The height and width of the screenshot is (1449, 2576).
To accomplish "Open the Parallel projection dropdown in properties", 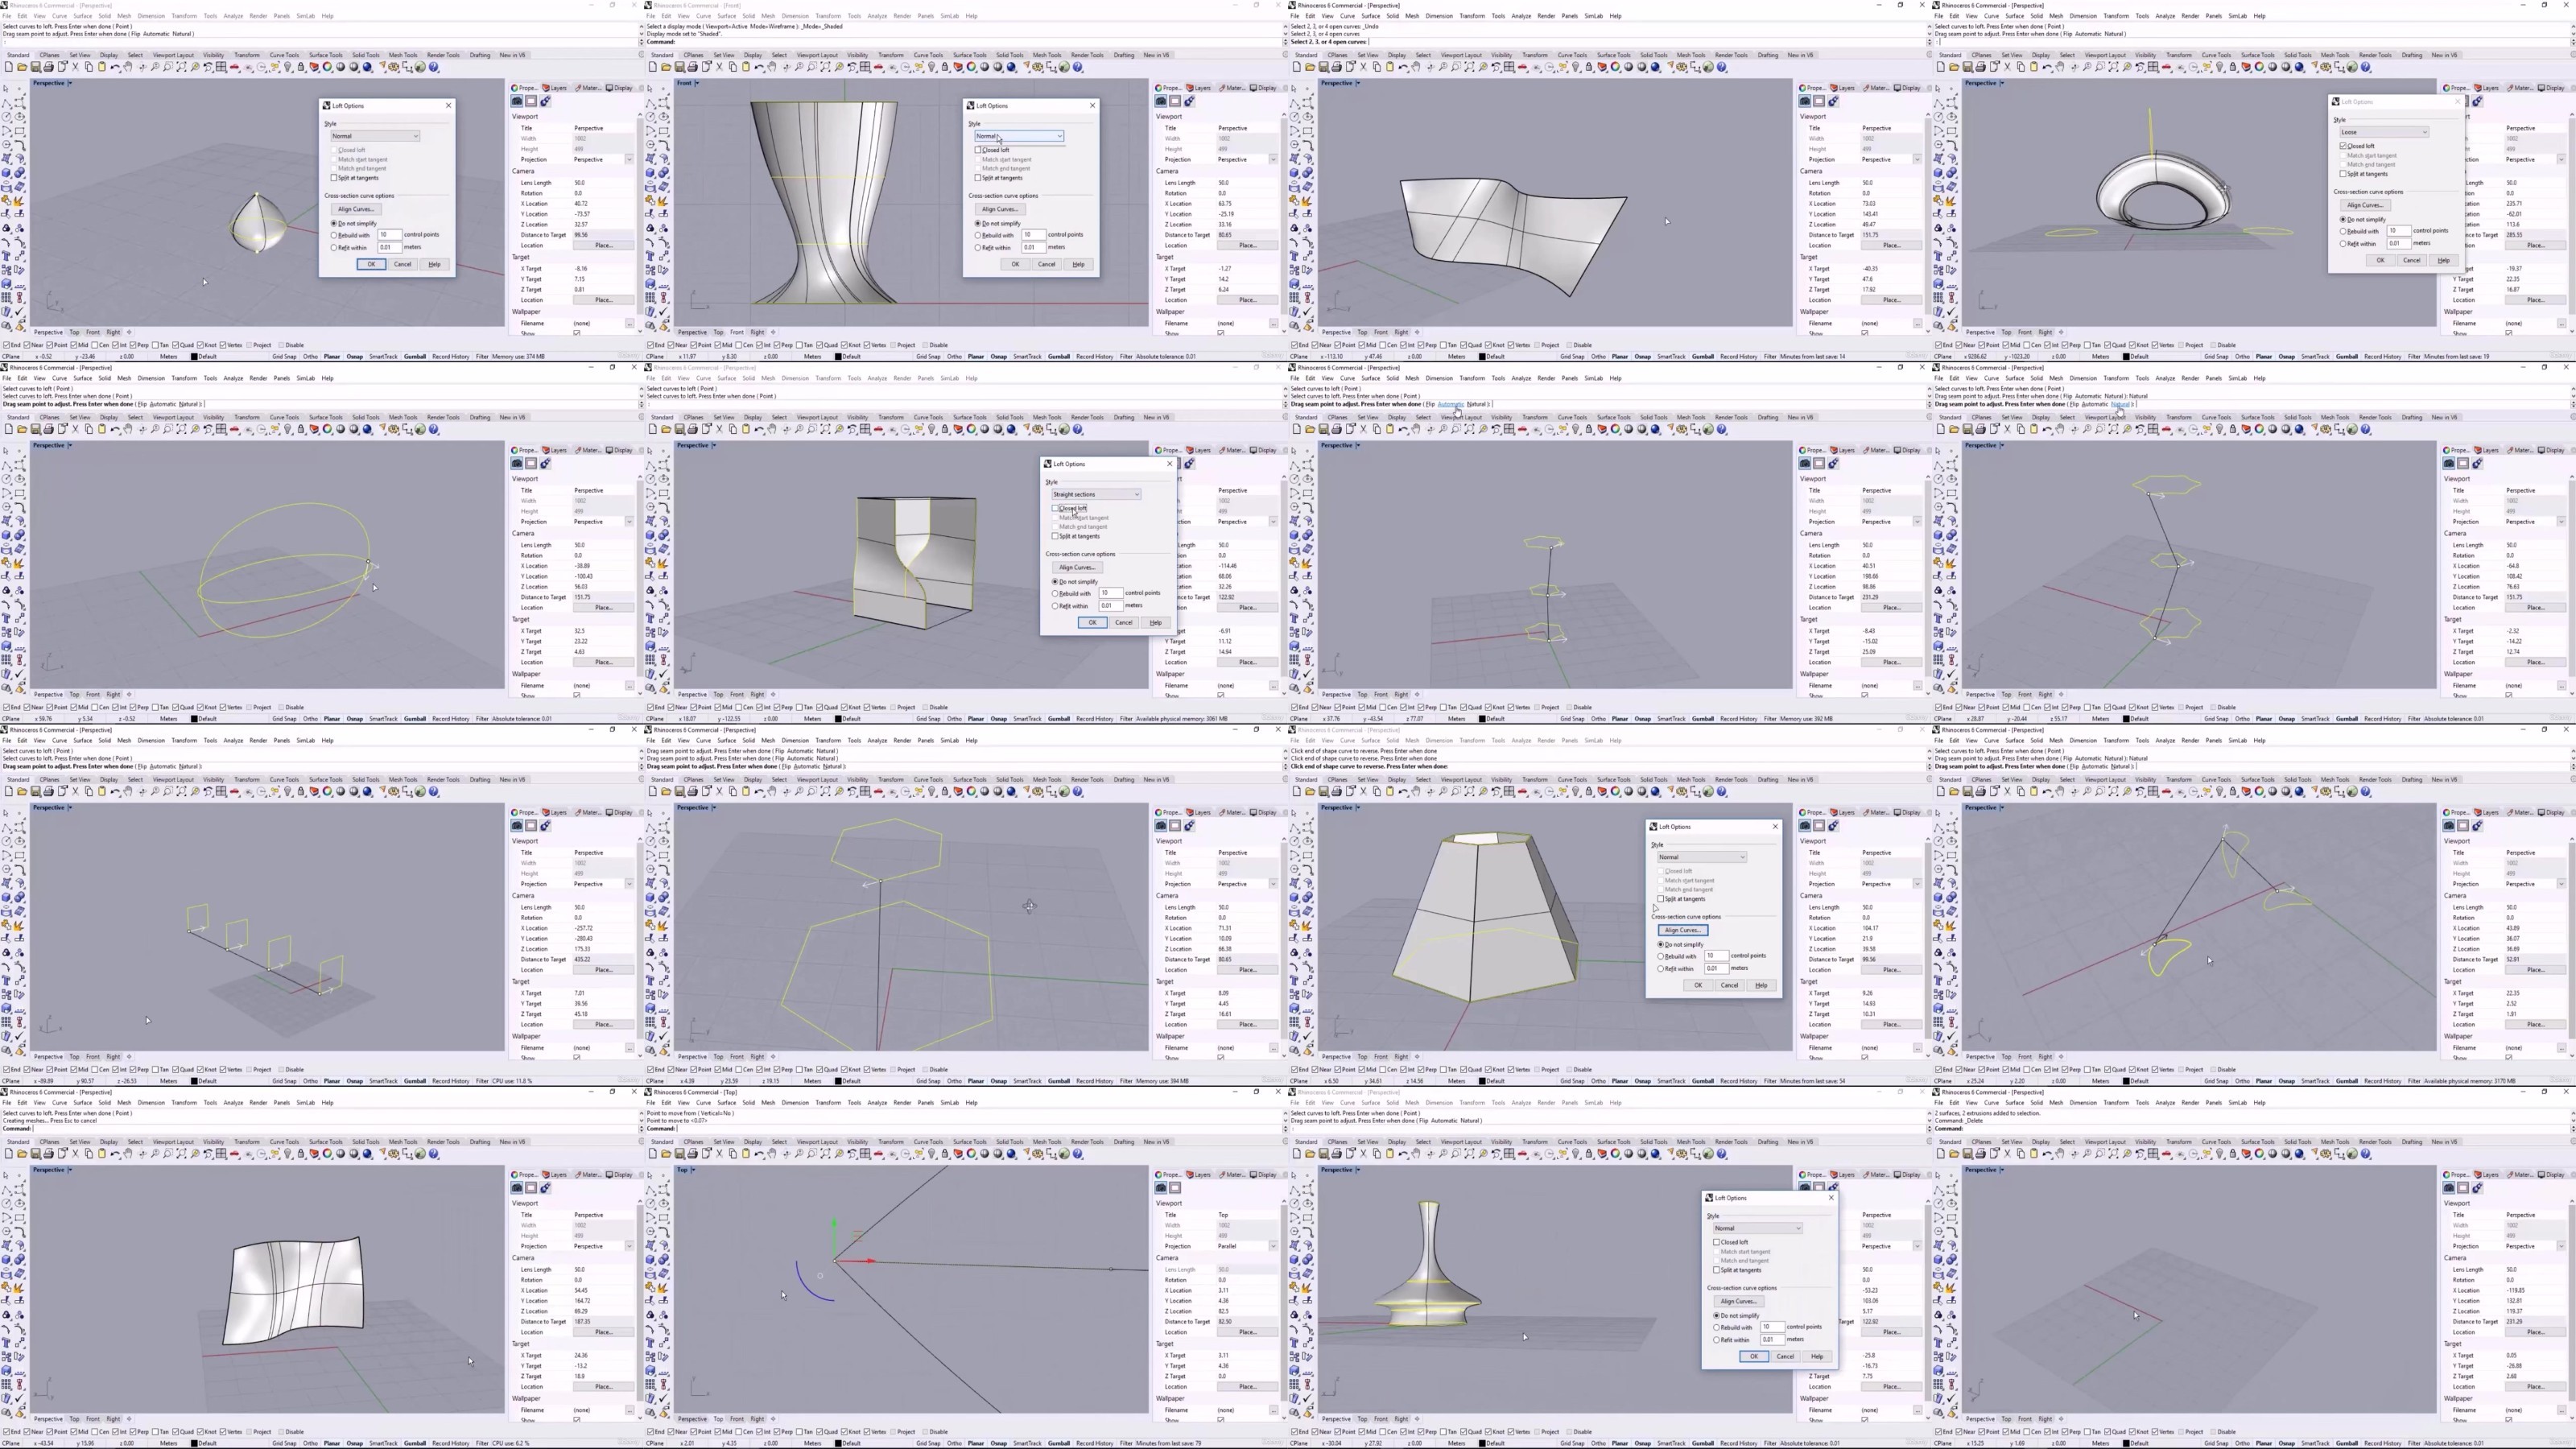I will 1246,1246.
